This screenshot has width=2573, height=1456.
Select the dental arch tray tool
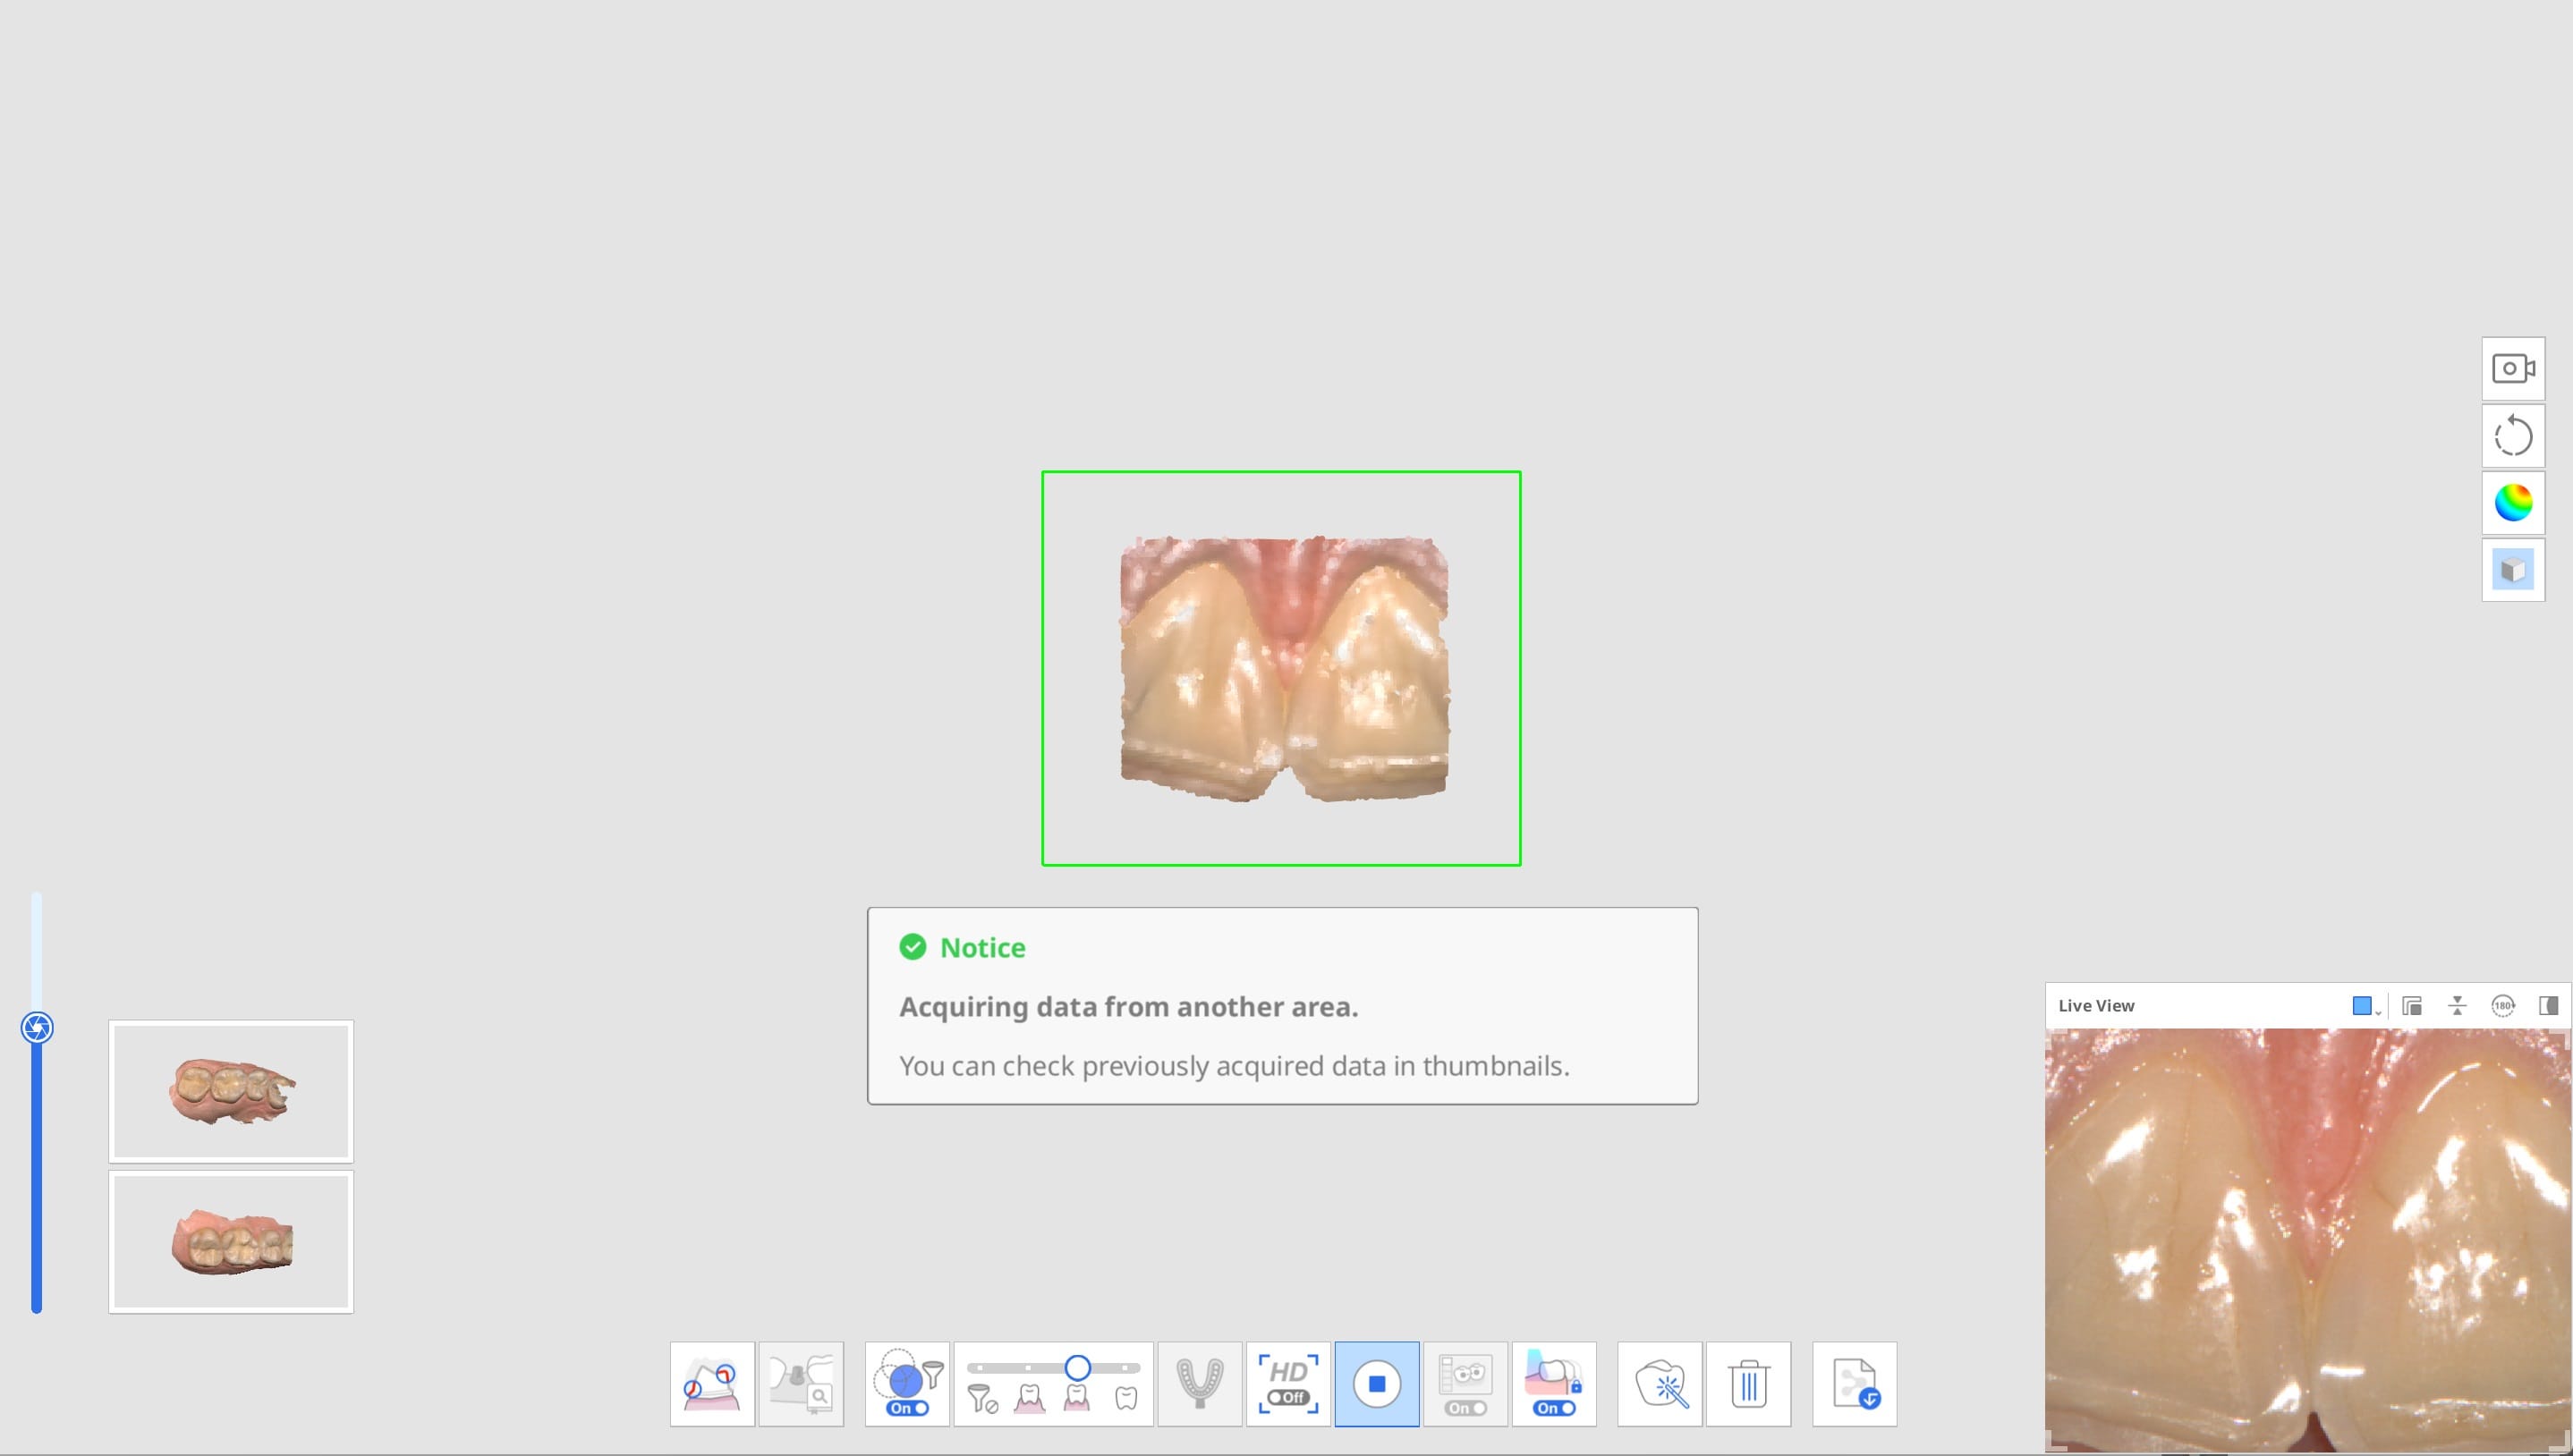click(1199, 1384)
